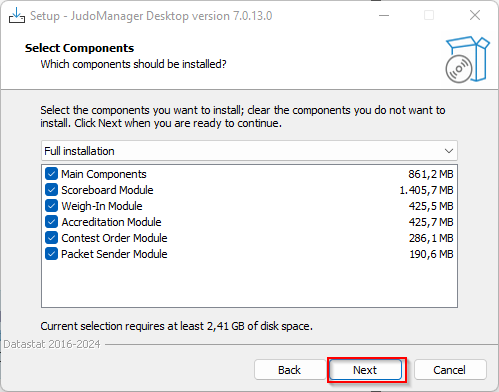The width and height of the screenshot is (499, 392).
Task: Click the setup installer icon in title bar
Action: coord(17,15)
